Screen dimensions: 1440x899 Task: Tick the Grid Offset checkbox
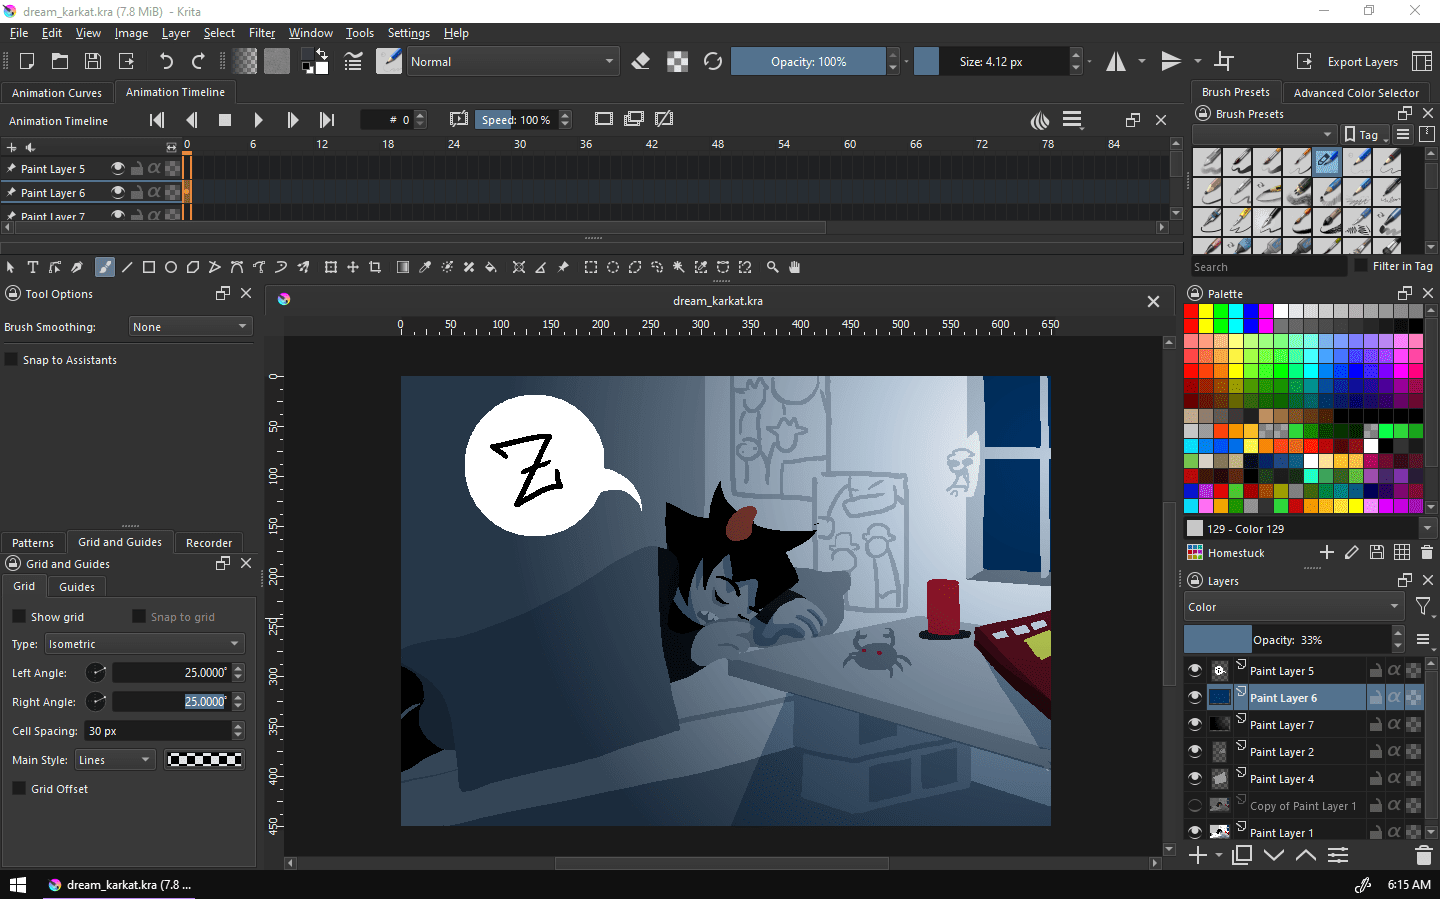(x=19, y=789)
